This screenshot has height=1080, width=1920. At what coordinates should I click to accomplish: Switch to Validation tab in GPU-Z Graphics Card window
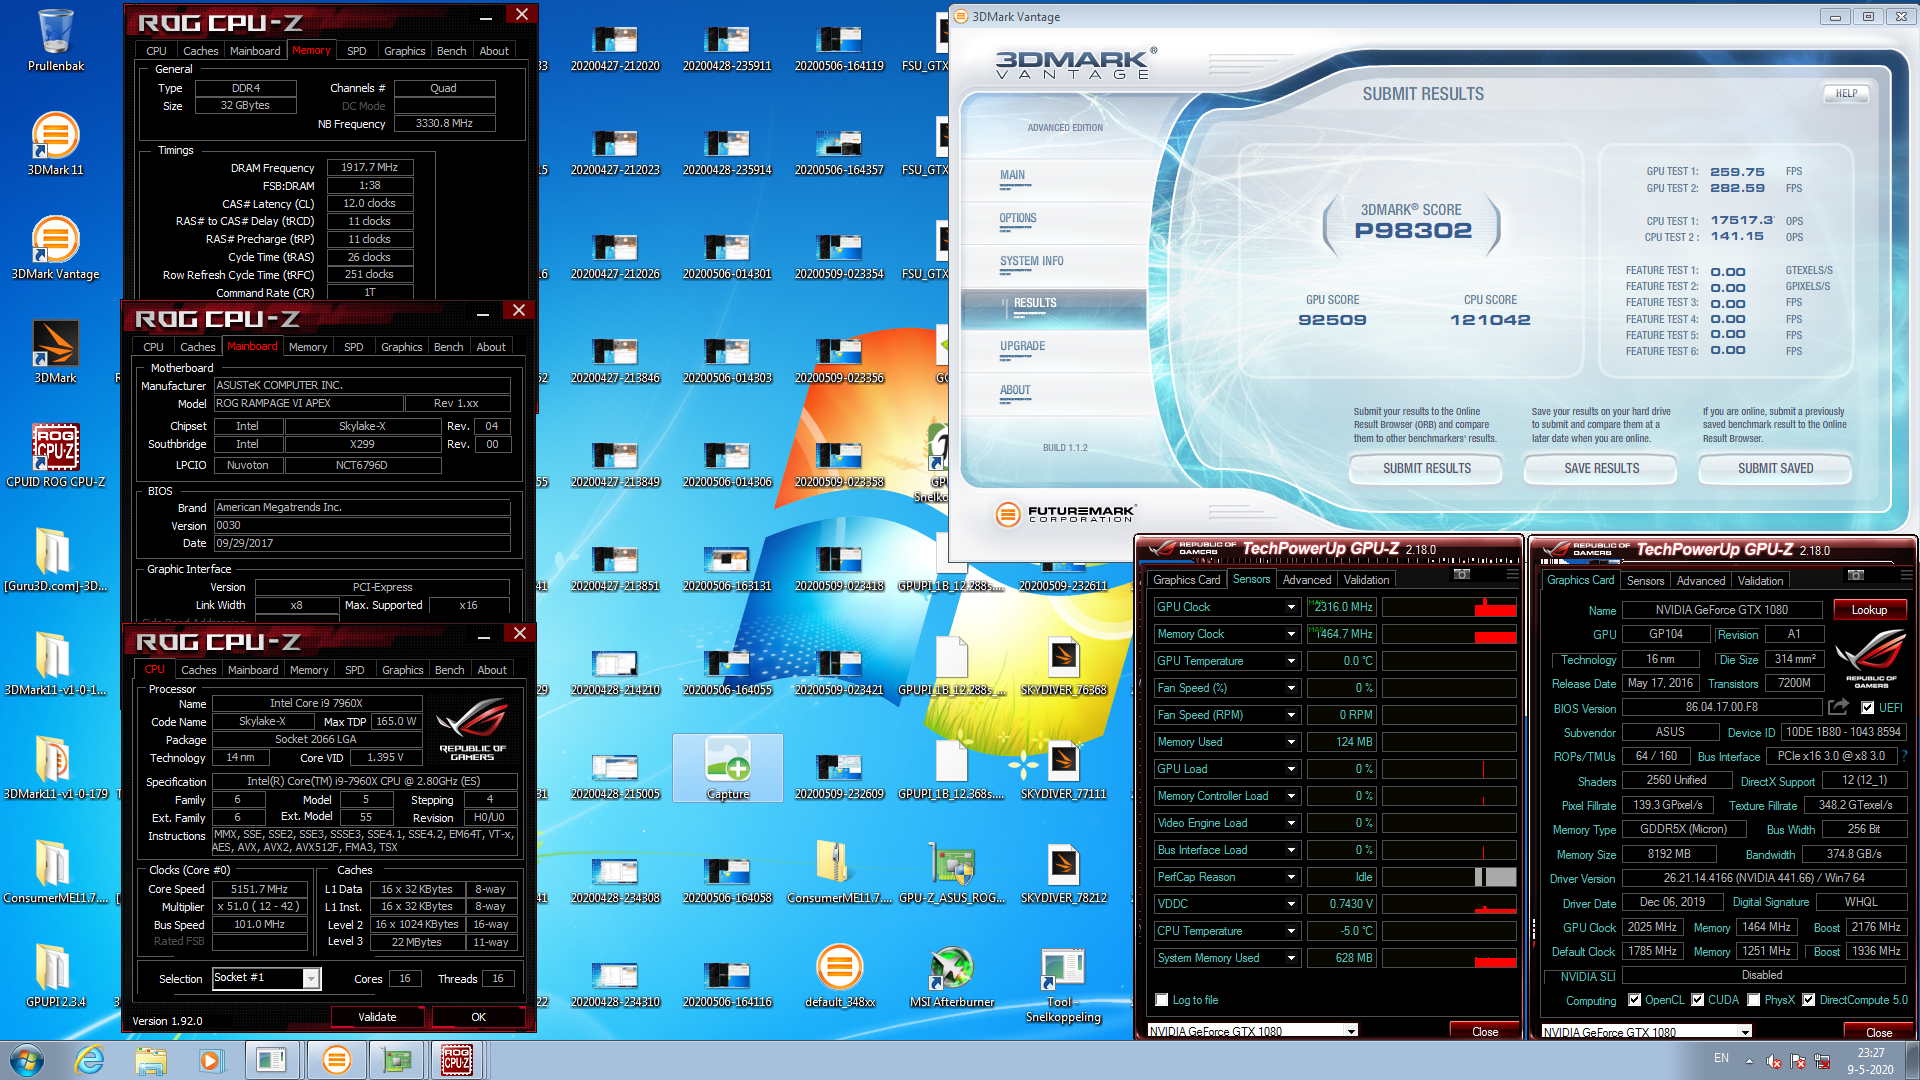[1760, 581]
